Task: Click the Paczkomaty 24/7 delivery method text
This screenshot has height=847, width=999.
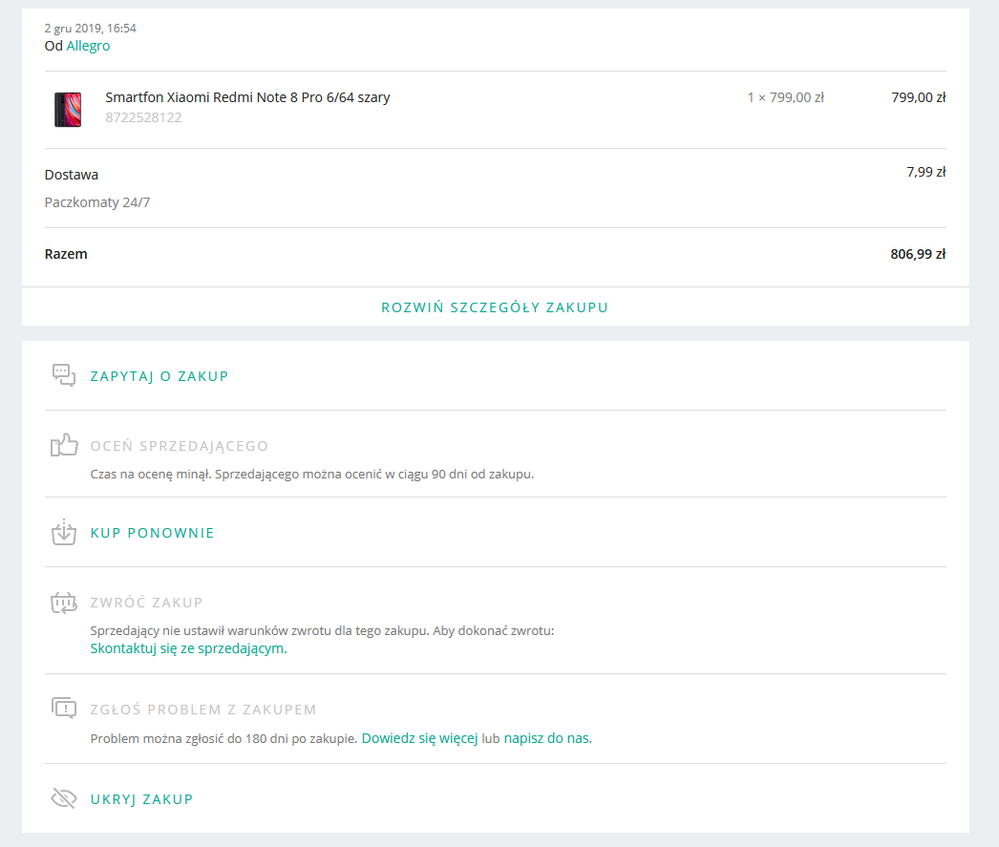Action: (97, 203)
